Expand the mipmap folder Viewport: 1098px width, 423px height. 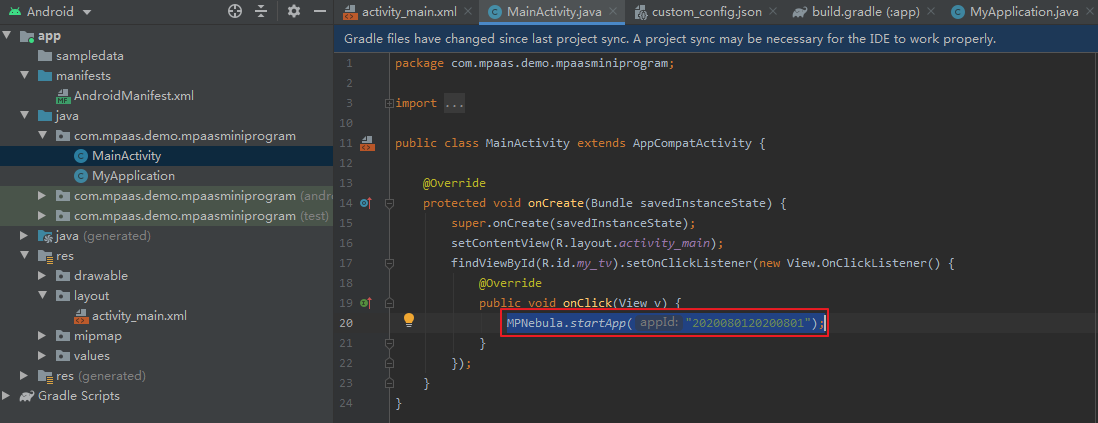43,336
